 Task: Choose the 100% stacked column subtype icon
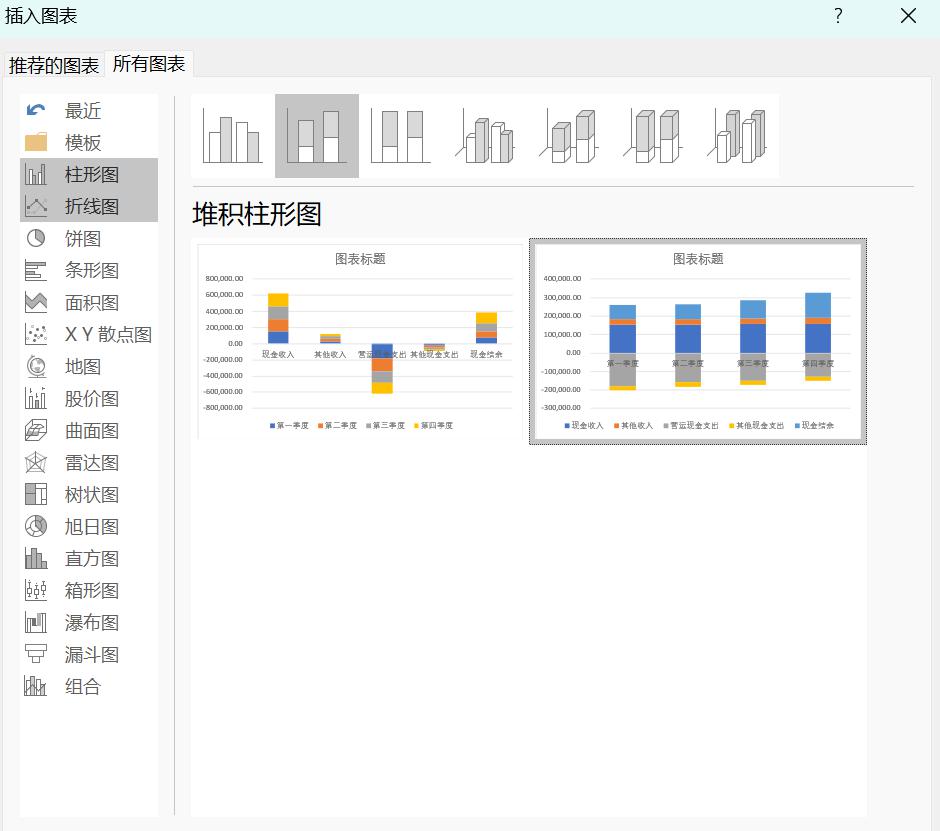coord(400,136)
